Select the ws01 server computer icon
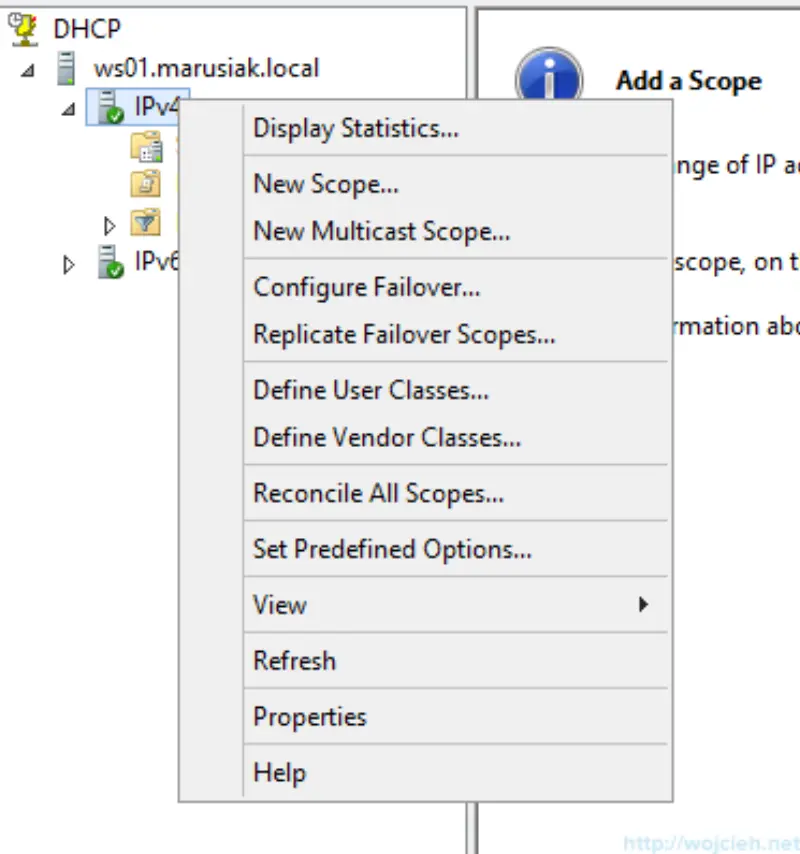 point(64,68)
